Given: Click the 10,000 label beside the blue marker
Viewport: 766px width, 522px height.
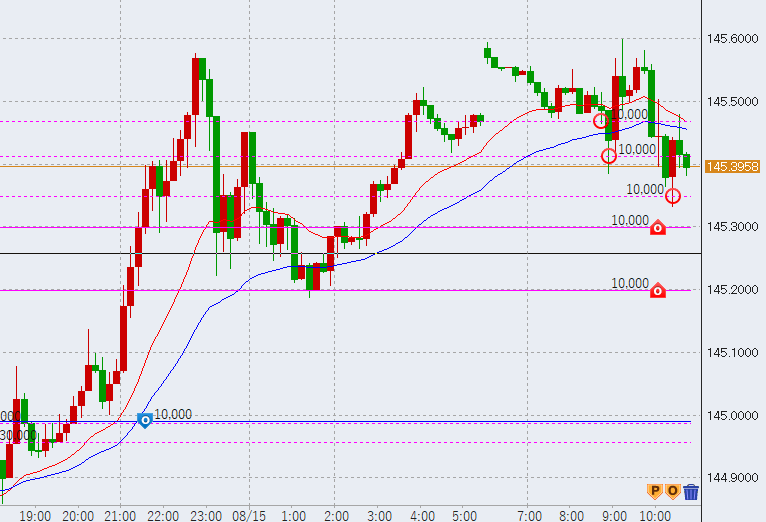Looking at the screenshot, I should [x=174, y=414].
